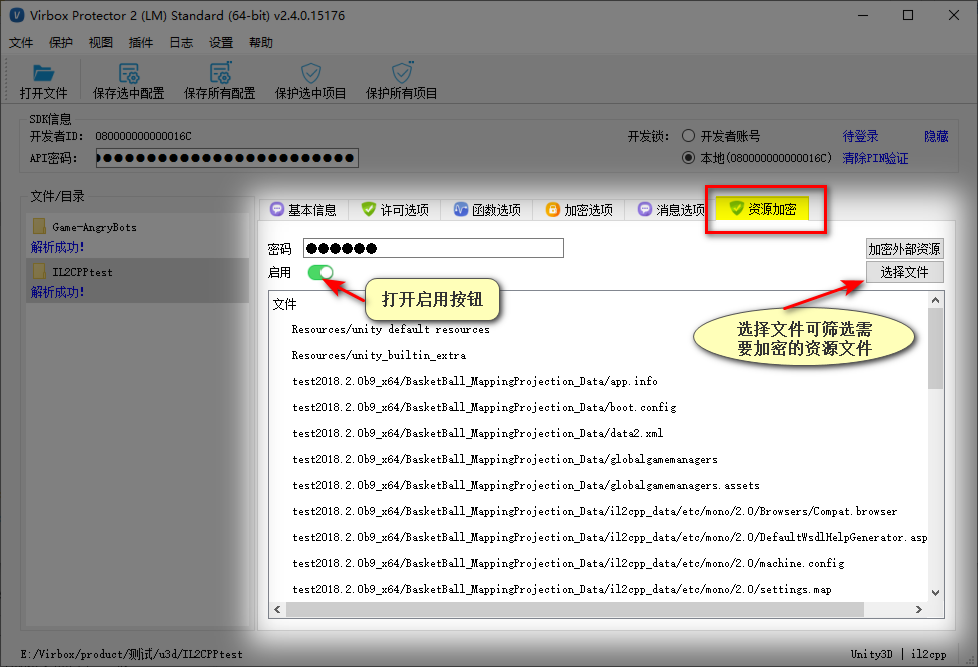Open the 视图 menu
The height and width of the screenshot is (667, 978).
point(100,42)
